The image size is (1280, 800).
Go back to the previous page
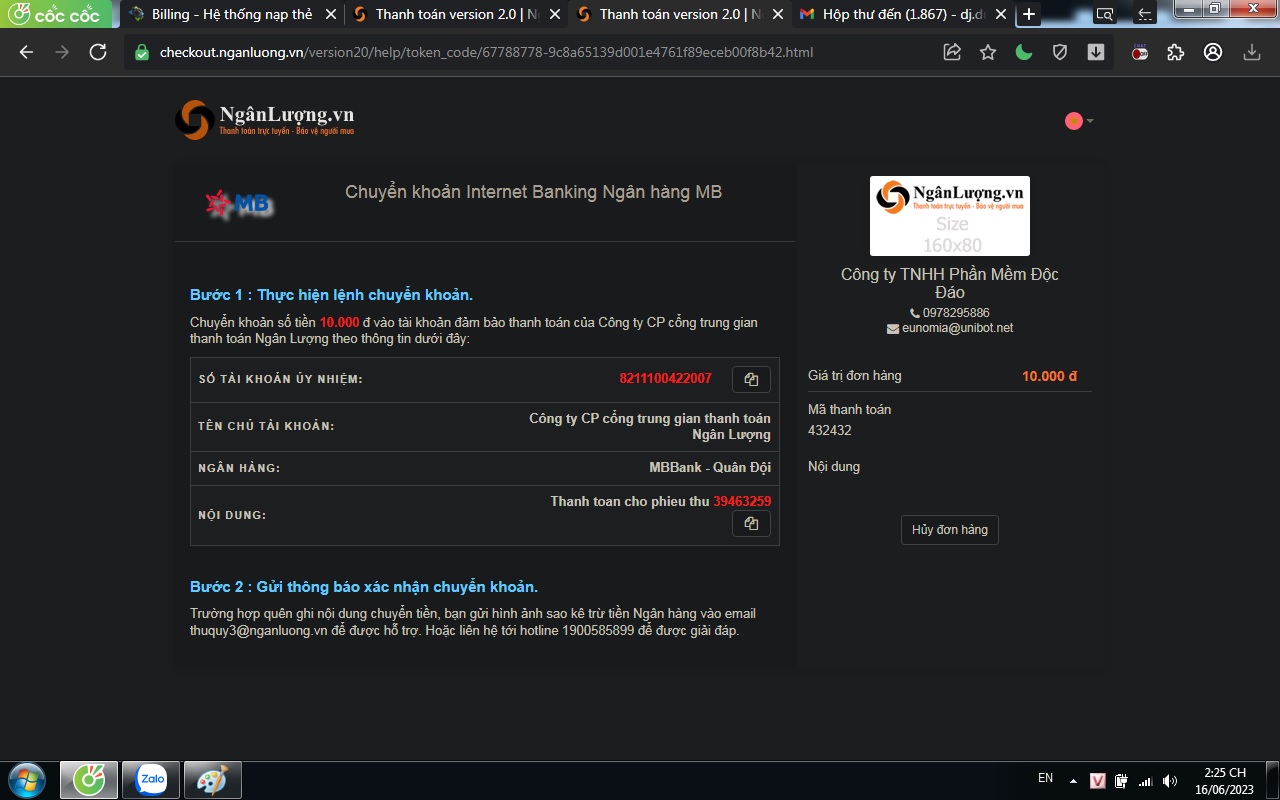point(26,52)
